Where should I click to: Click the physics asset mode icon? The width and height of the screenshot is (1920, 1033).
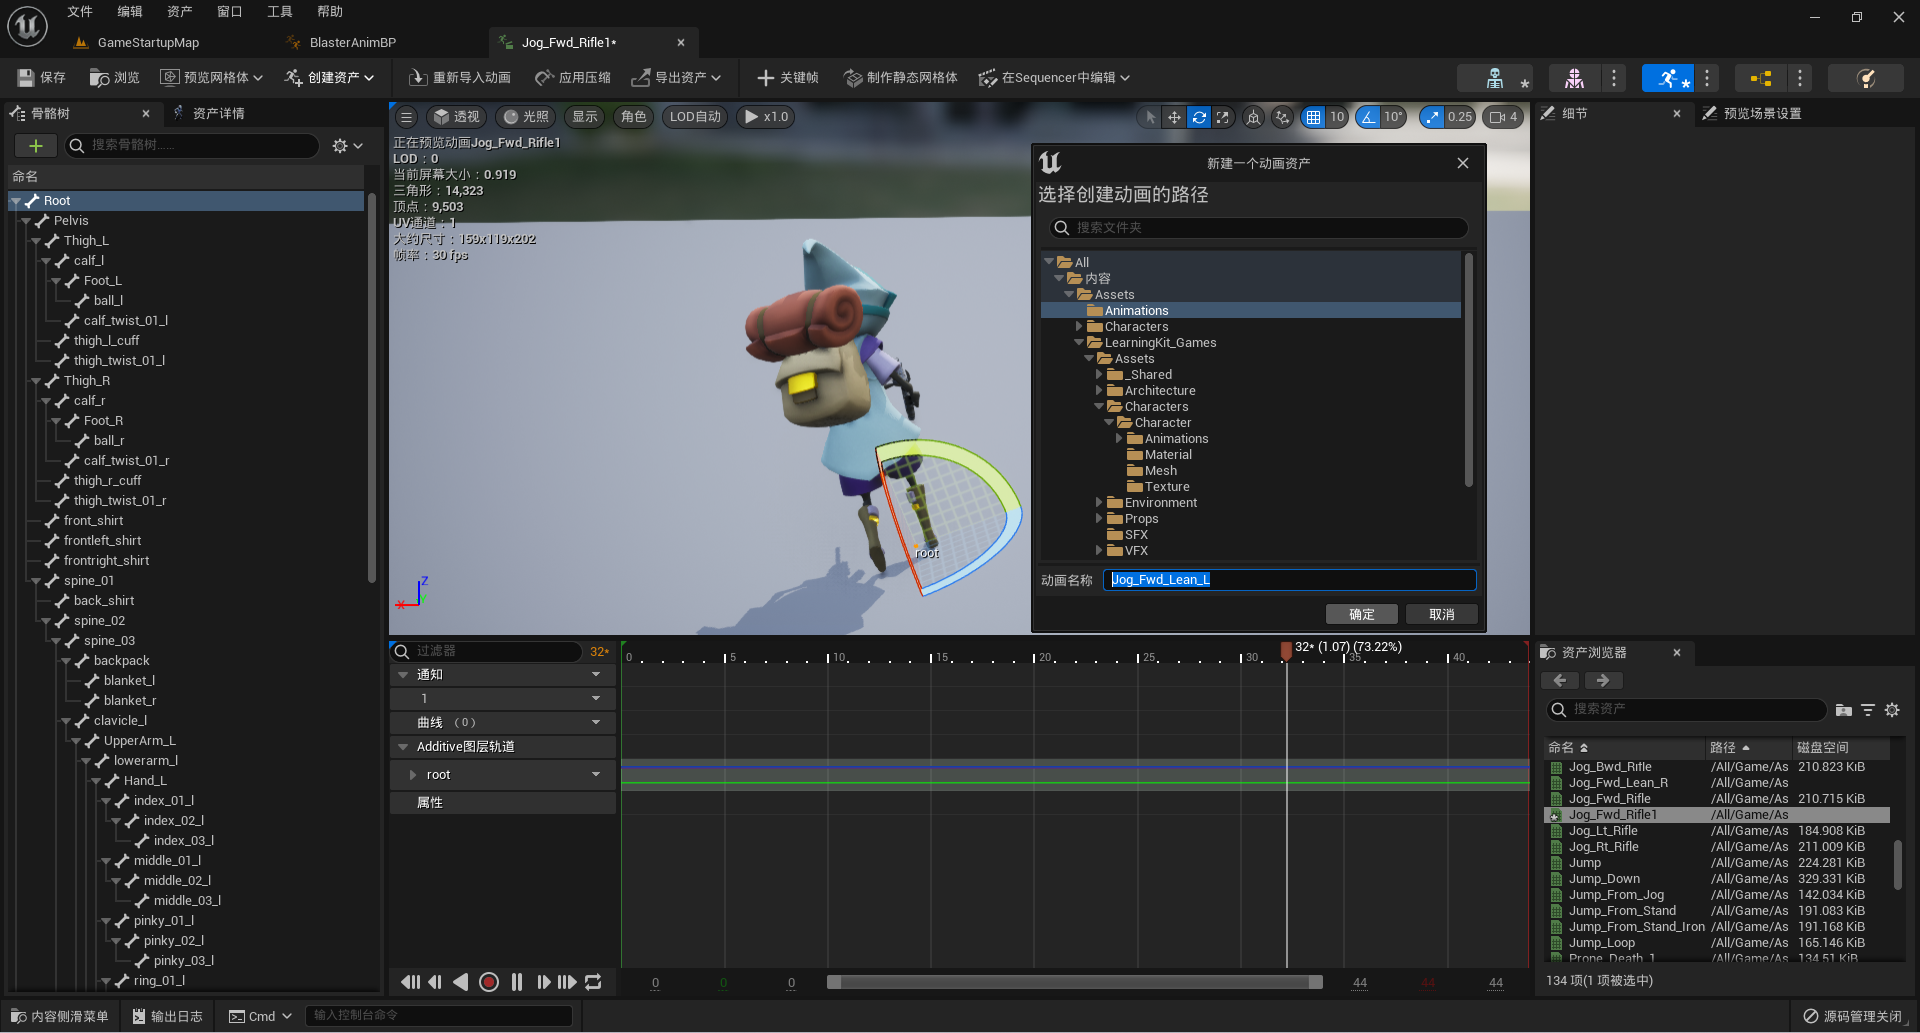tap(1866, 77)
